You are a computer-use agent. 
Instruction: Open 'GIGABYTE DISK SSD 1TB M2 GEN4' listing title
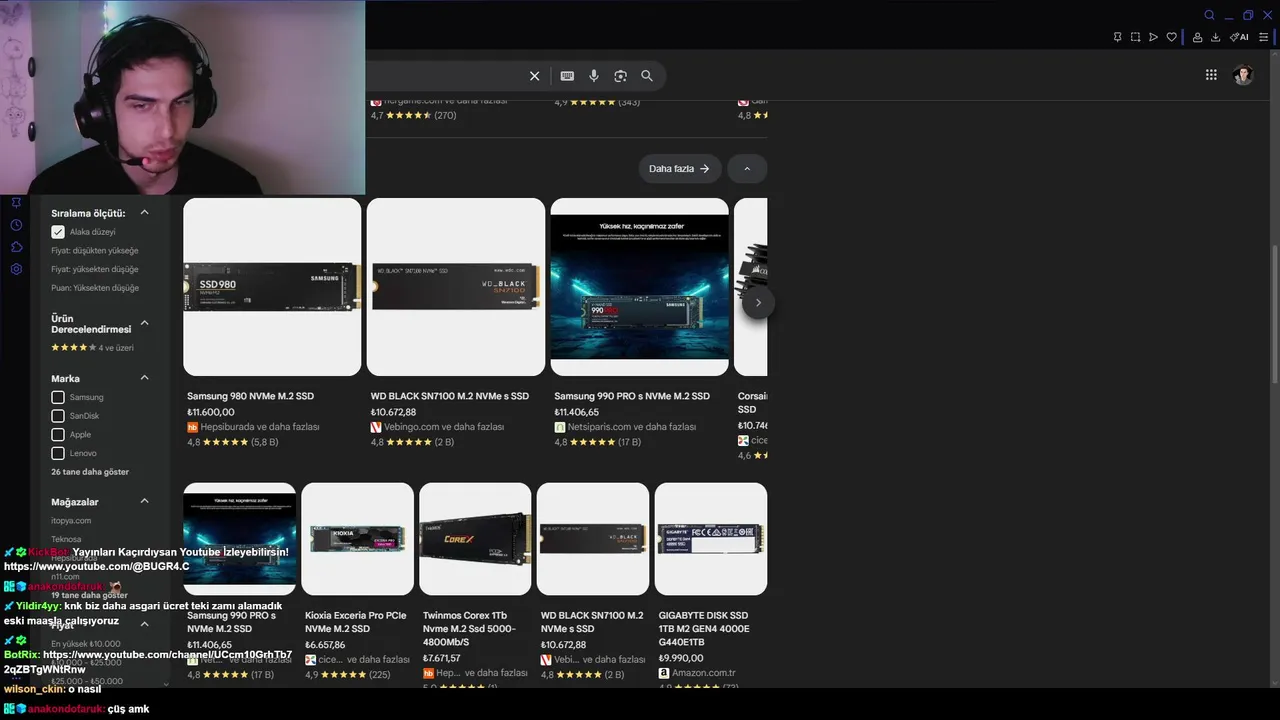(x=704, y=629)
